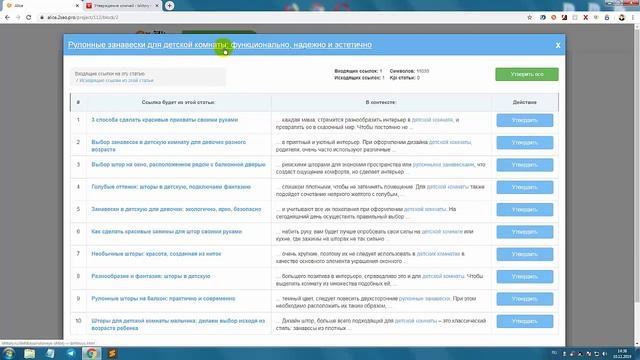Approve link in row 9
Screen dimensions: 640x360
pyautogui.click(x=524, y=299)
